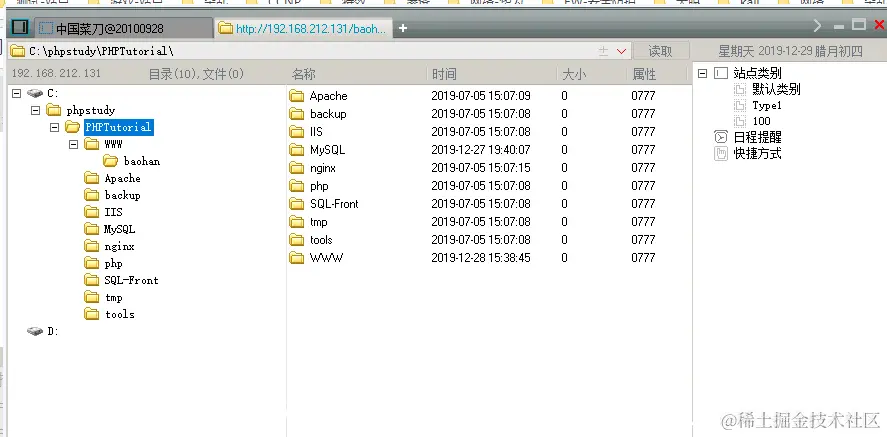
Task: Select the C: drive icon in tree
Action: 35,93
